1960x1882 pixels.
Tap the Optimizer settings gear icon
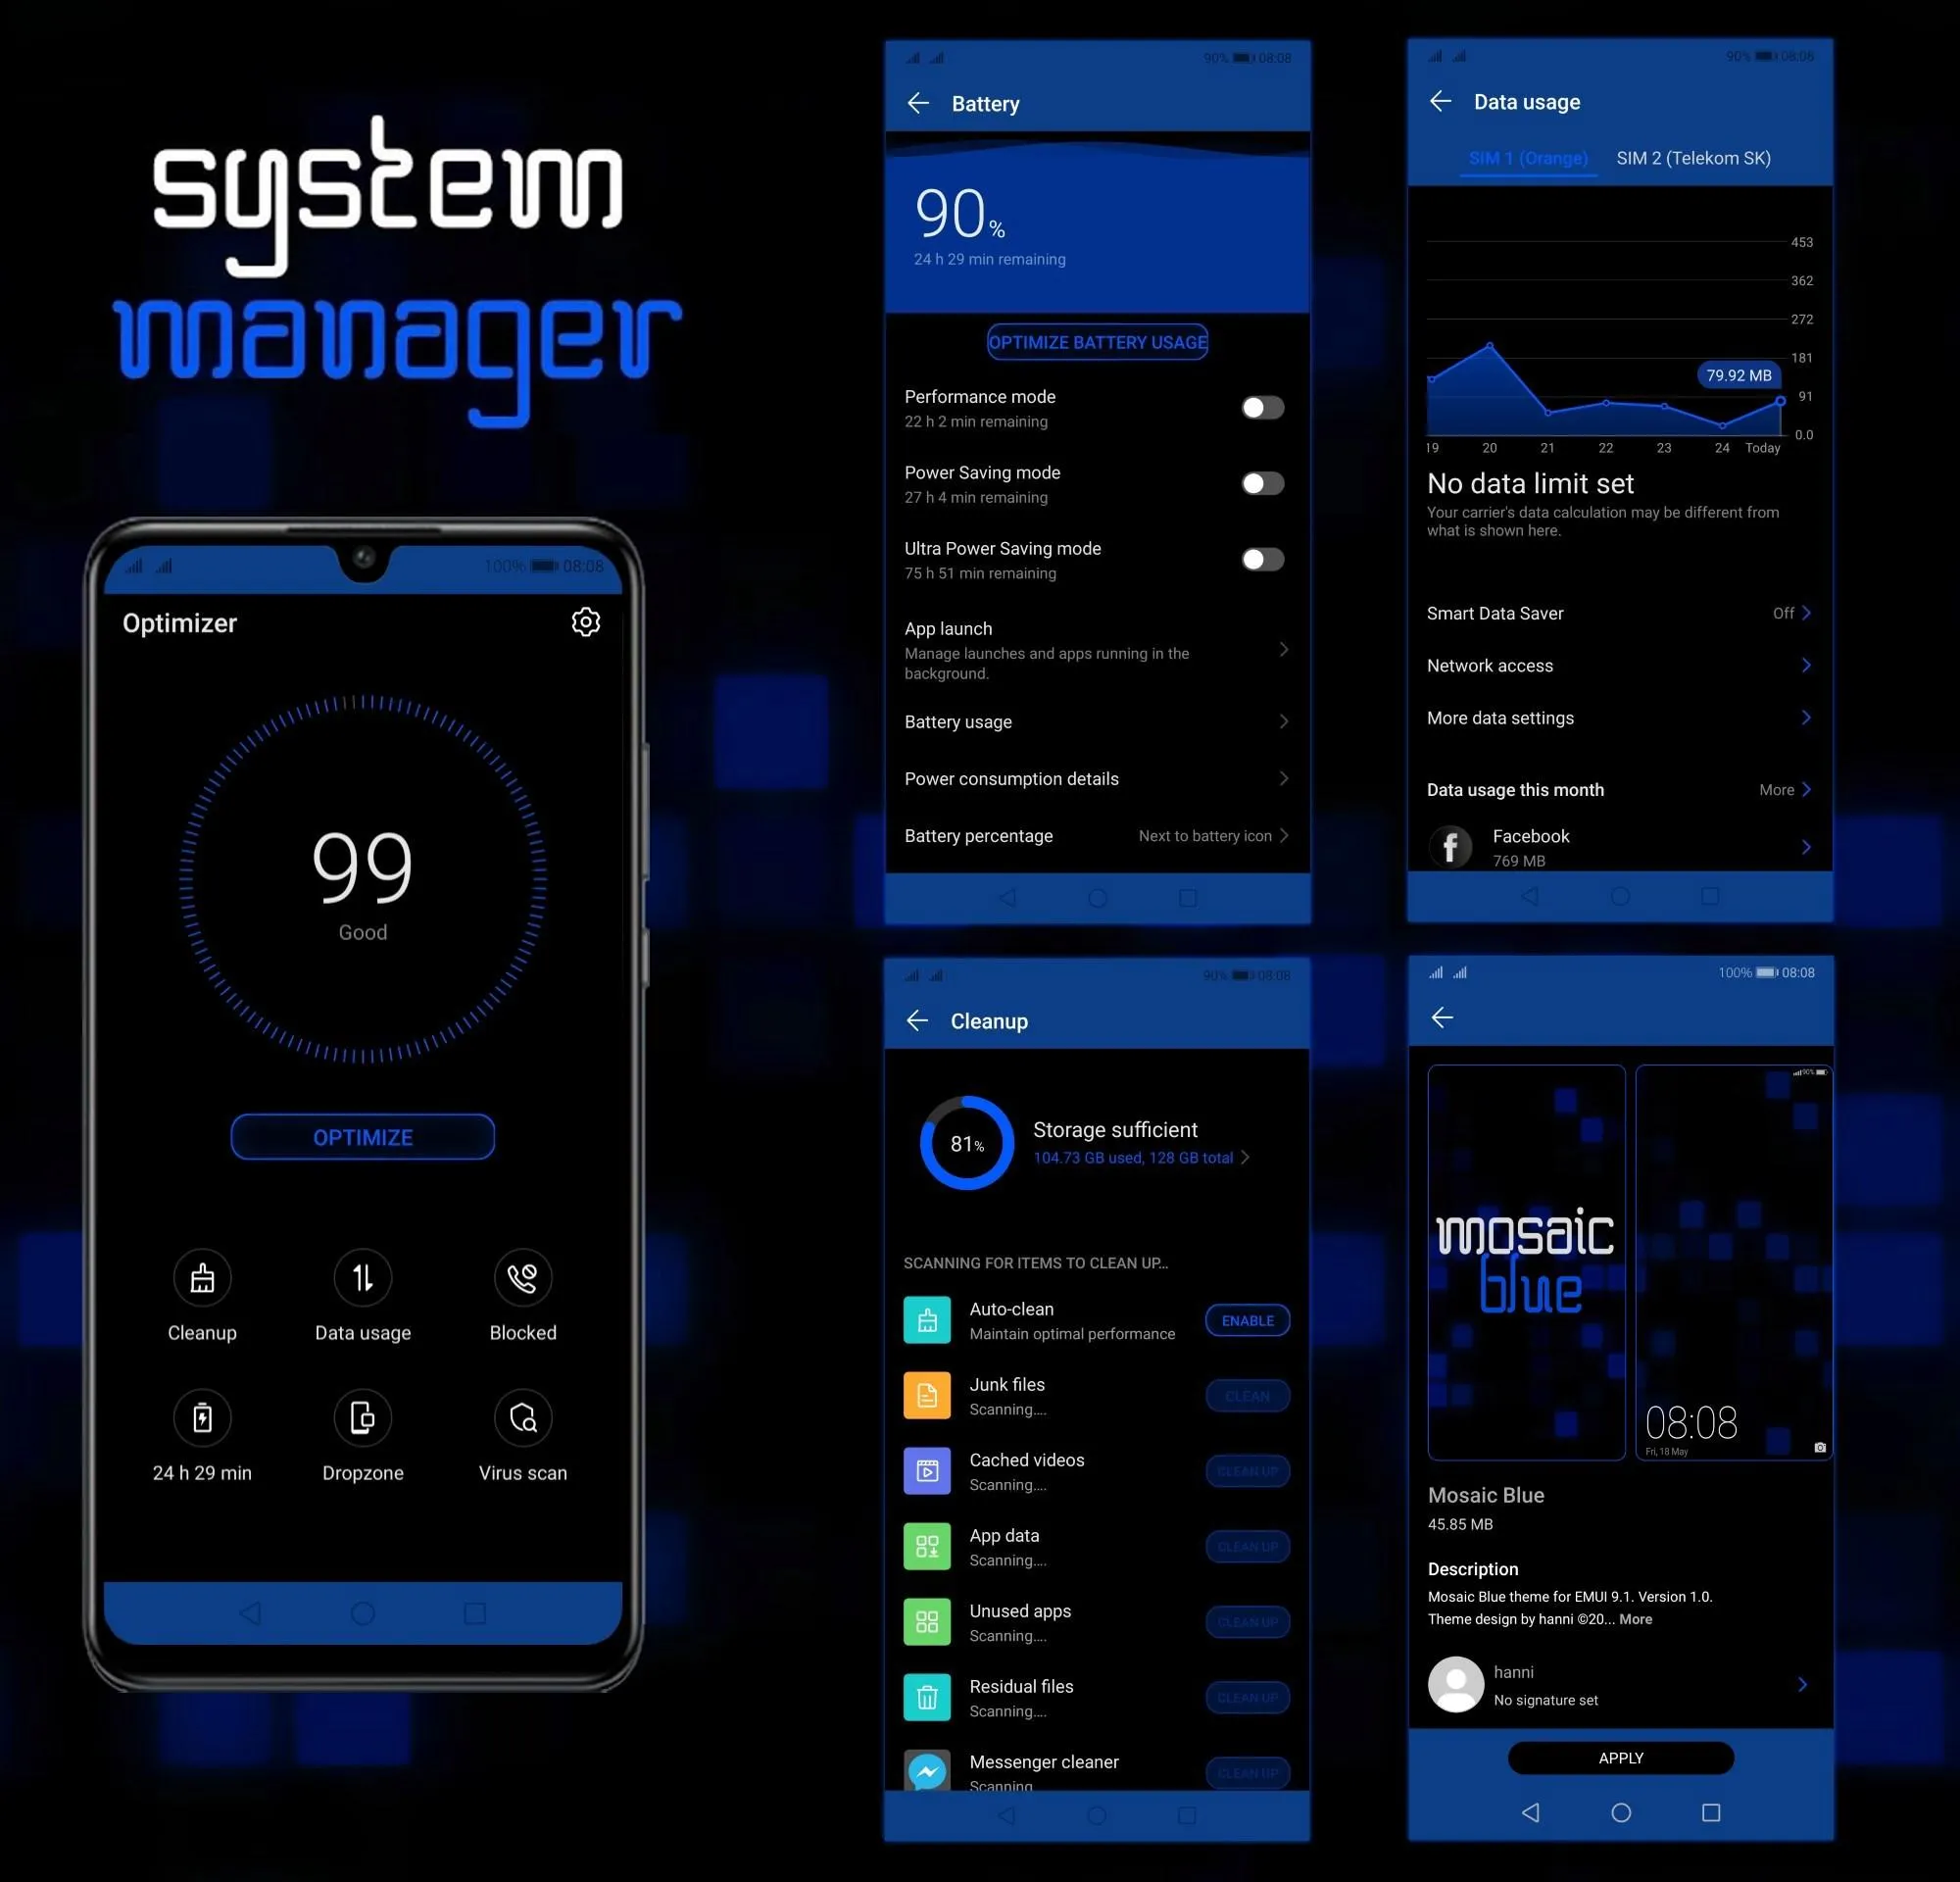[586, 621]
